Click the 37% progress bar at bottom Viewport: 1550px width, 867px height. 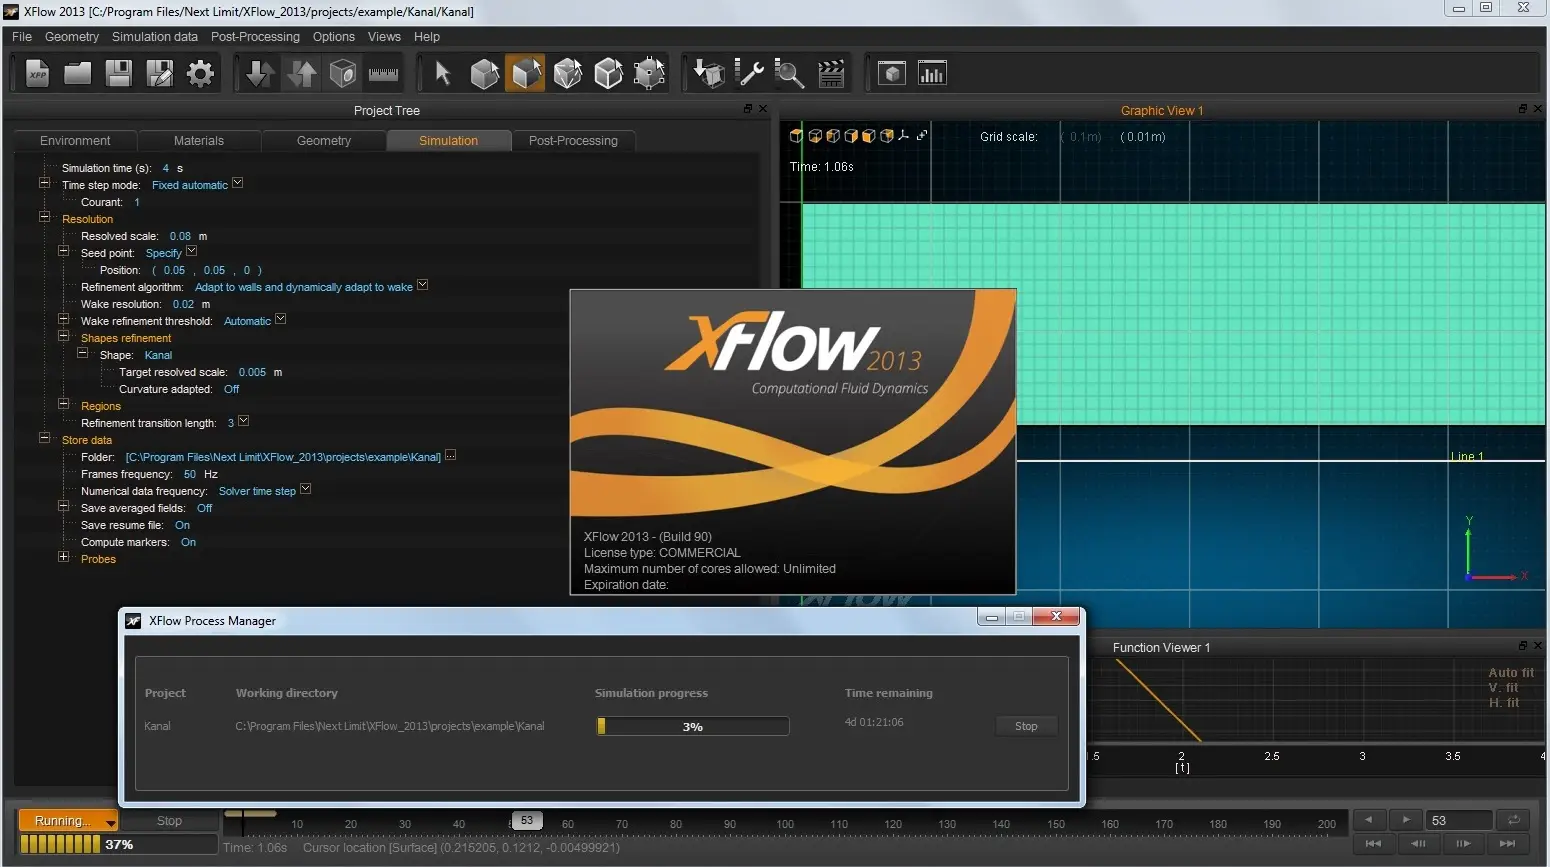point(118,845)
